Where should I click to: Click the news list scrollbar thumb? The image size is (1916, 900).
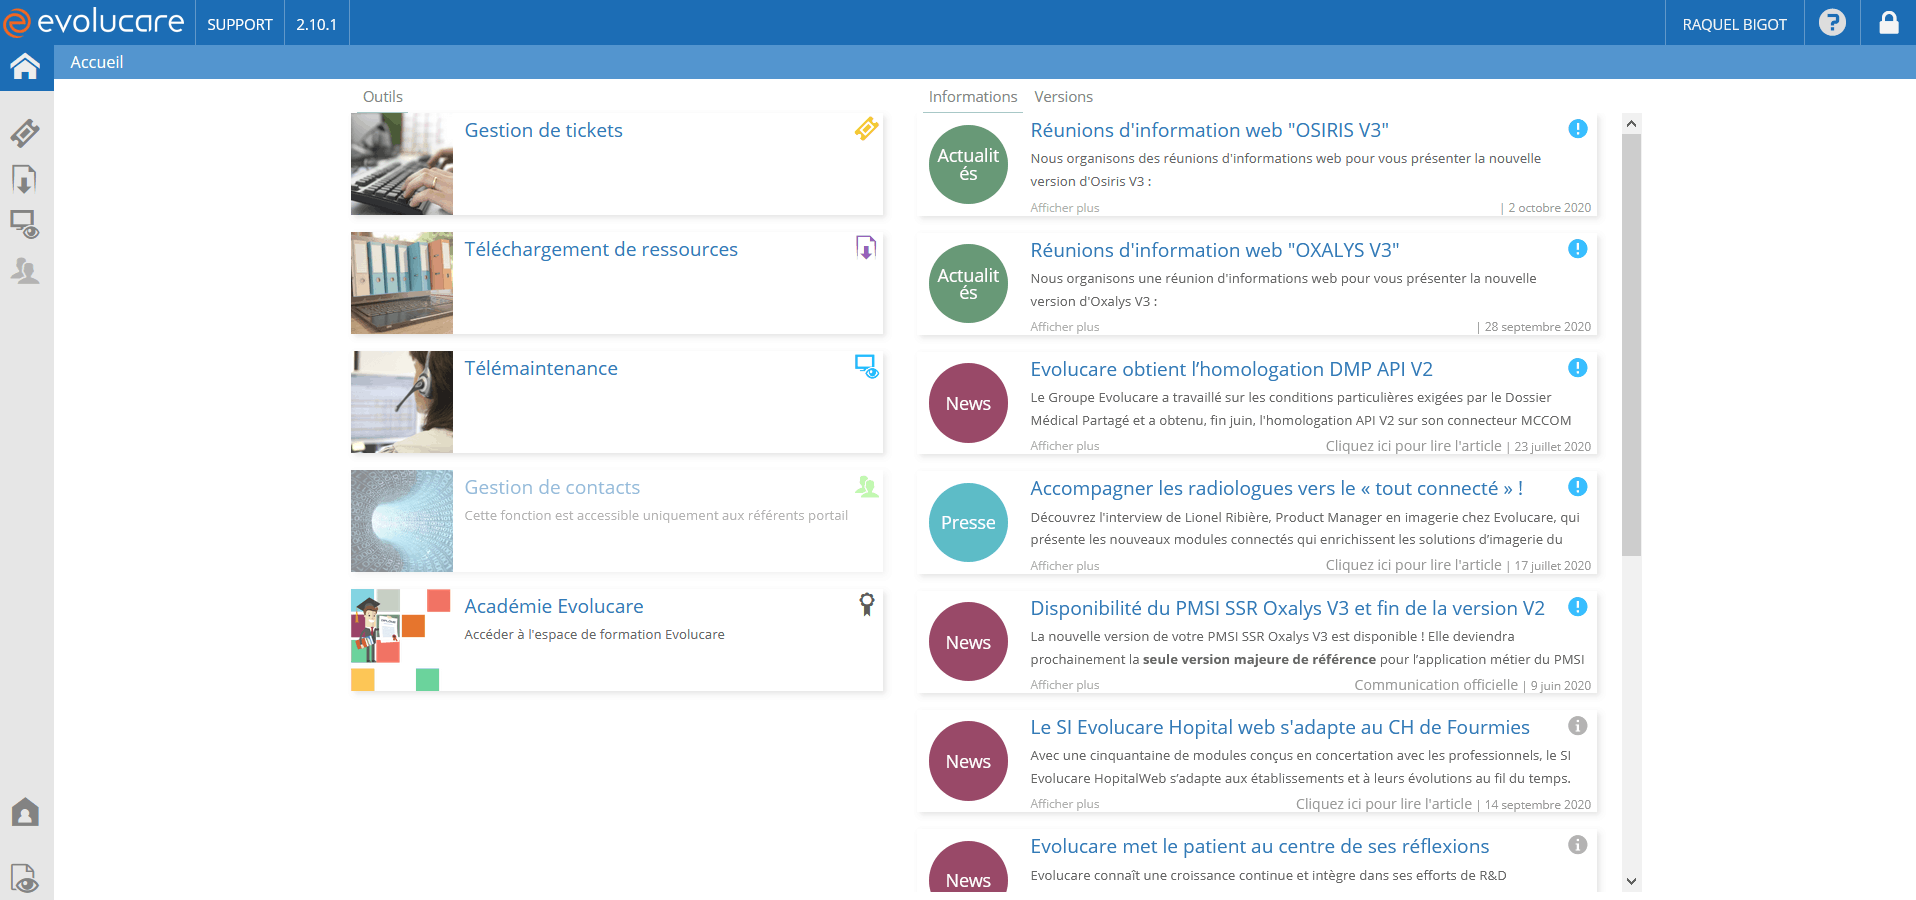(1631, 345)
